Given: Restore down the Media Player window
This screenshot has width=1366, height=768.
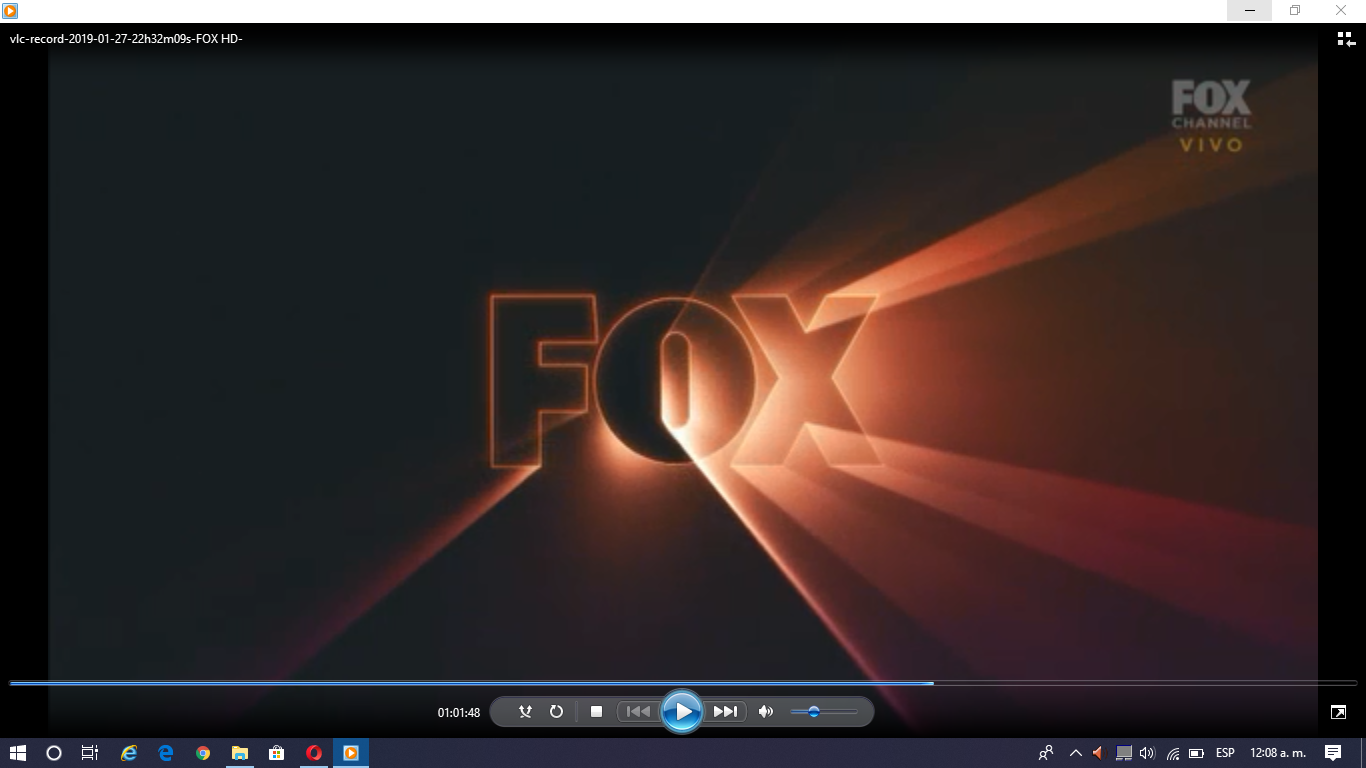Looking at the screenshot, I should 1295,10.
